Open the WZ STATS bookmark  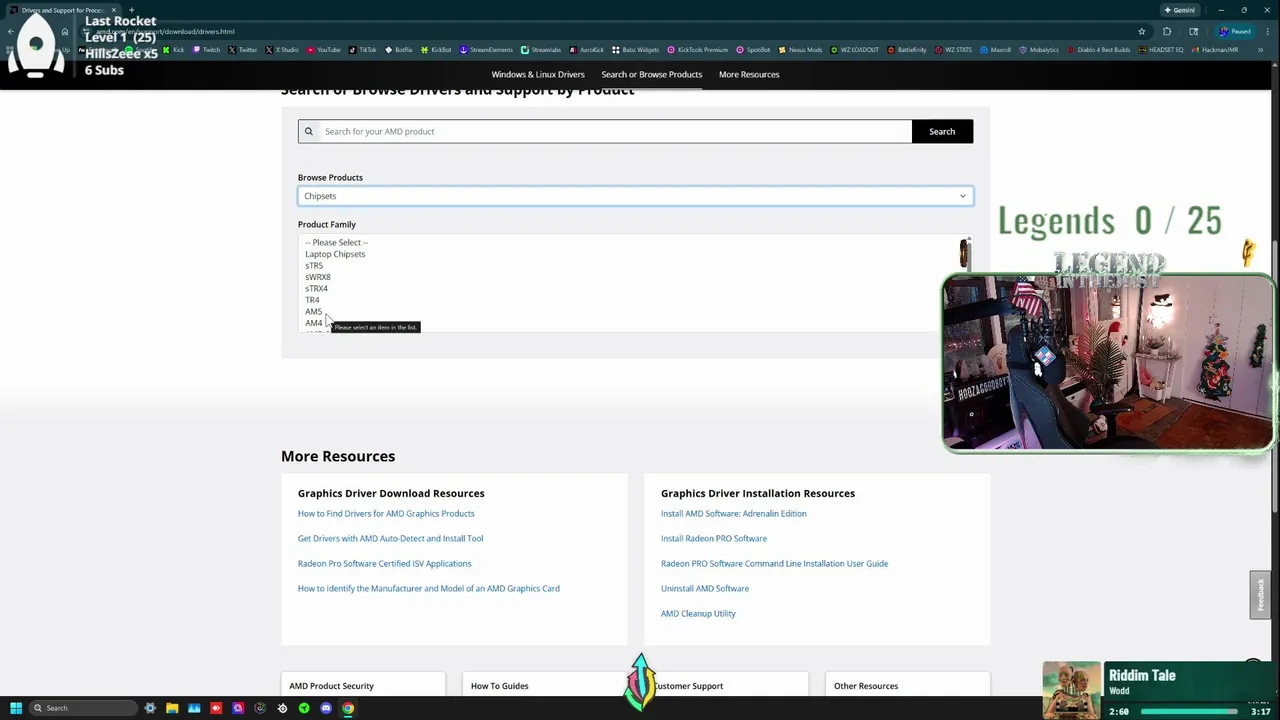click(x=953, y=50)
